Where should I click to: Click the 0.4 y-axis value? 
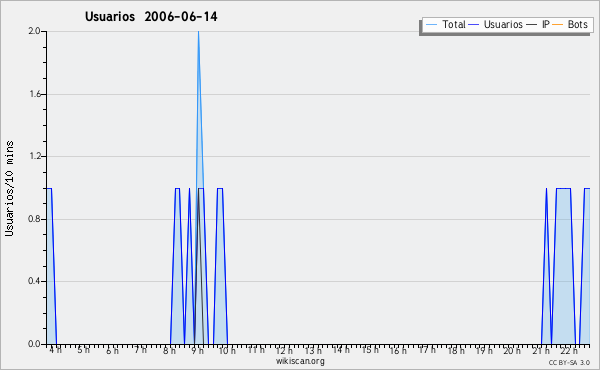point(34,281)
